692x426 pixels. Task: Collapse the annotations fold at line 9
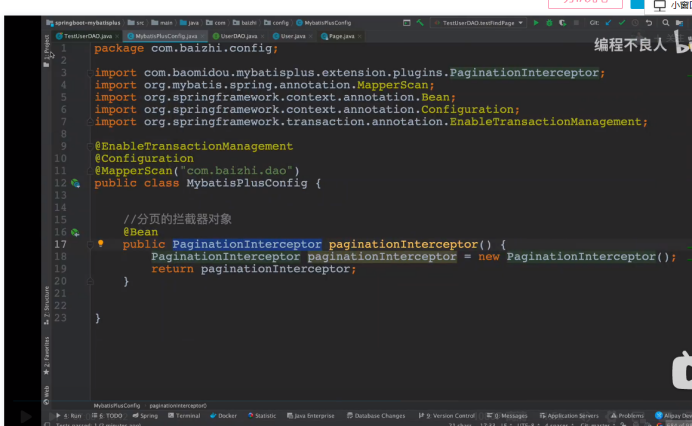tap(90, 147)
